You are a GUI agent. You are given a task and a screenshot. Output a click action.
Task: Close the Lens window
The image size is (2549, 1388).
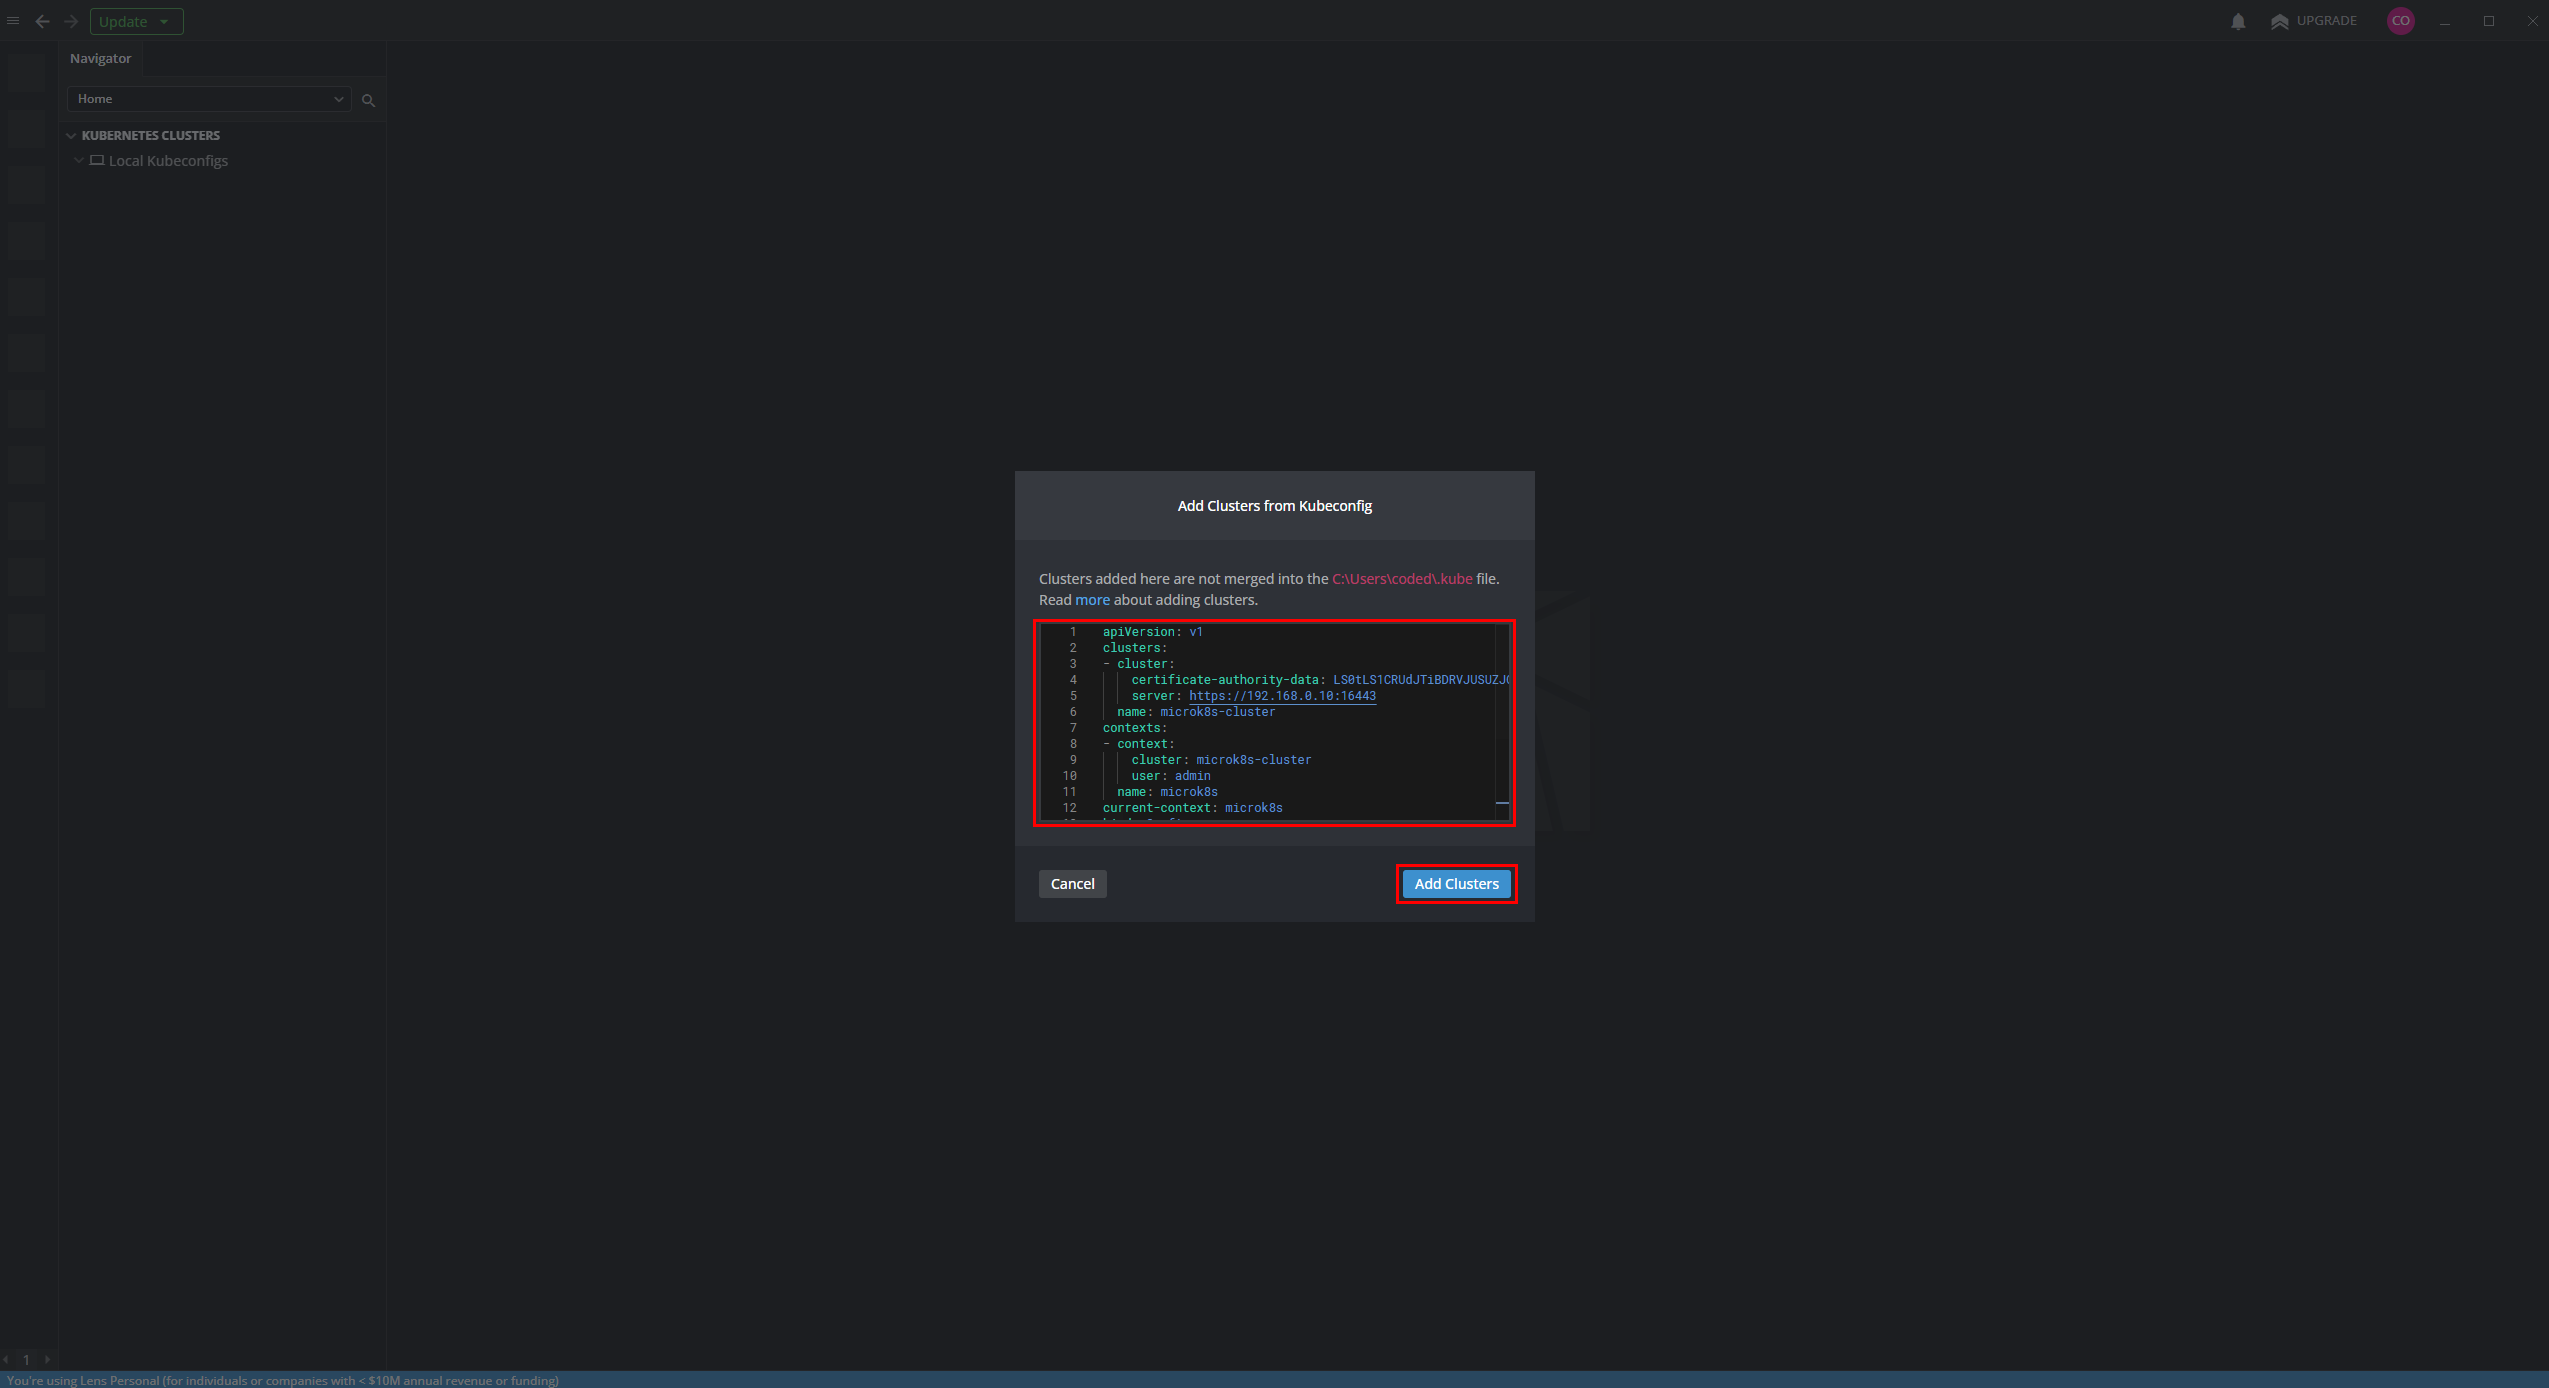(x=2533, y=21)
